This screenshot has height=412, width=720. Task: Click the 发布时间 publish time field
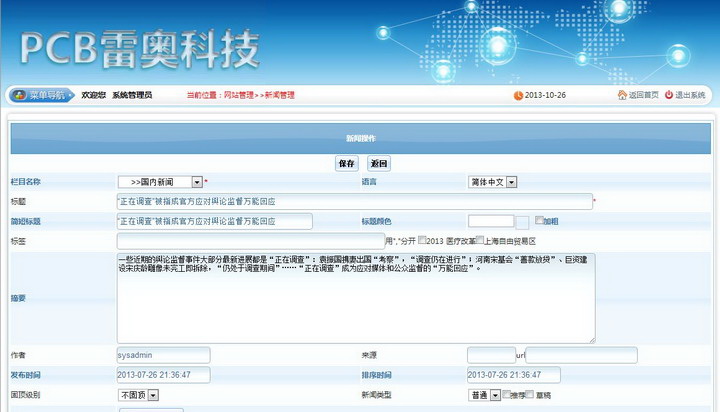pos(163,375)
